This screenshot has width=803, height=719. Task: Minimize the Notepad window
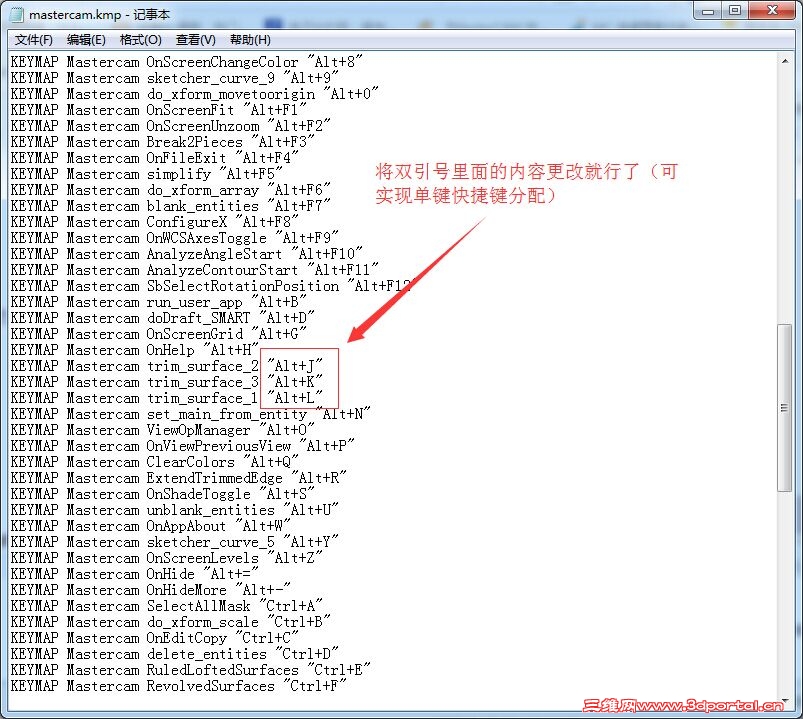point(708,11)
